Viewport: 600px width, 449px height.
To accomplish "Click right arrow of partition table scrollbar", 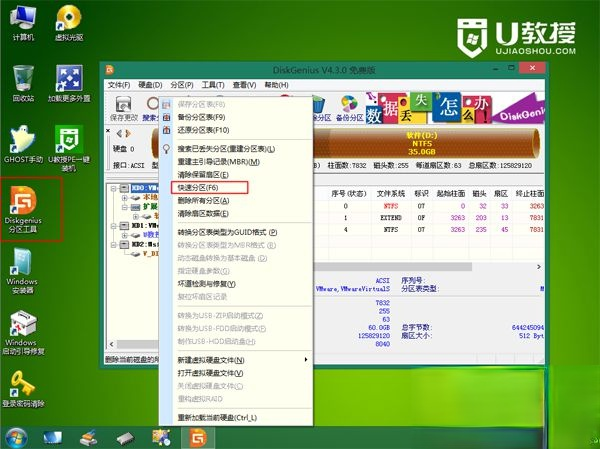I will [x=539, y=266].
